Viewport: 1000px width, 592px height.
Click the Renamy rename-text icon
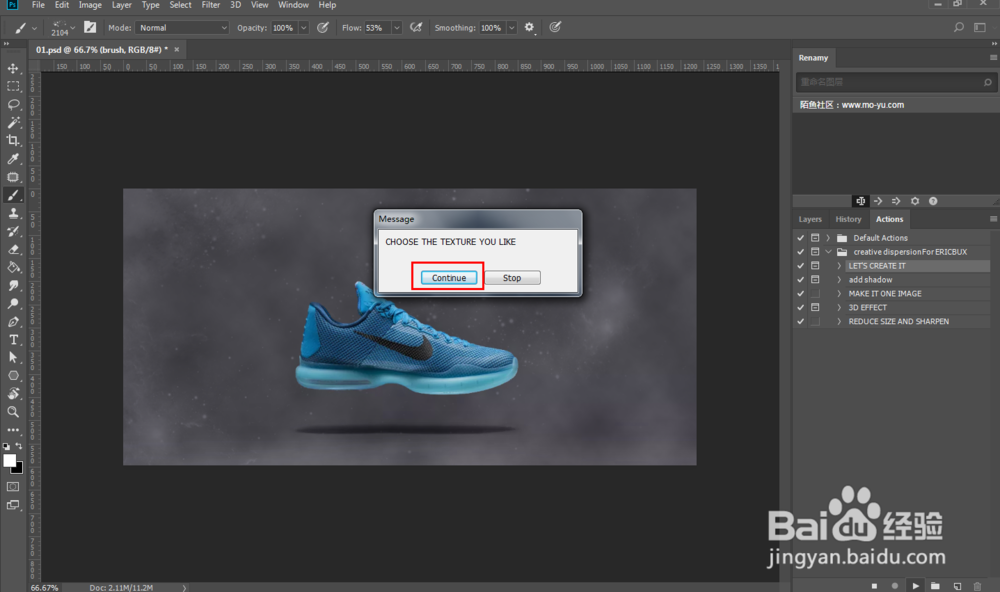[x=860, y=201]
